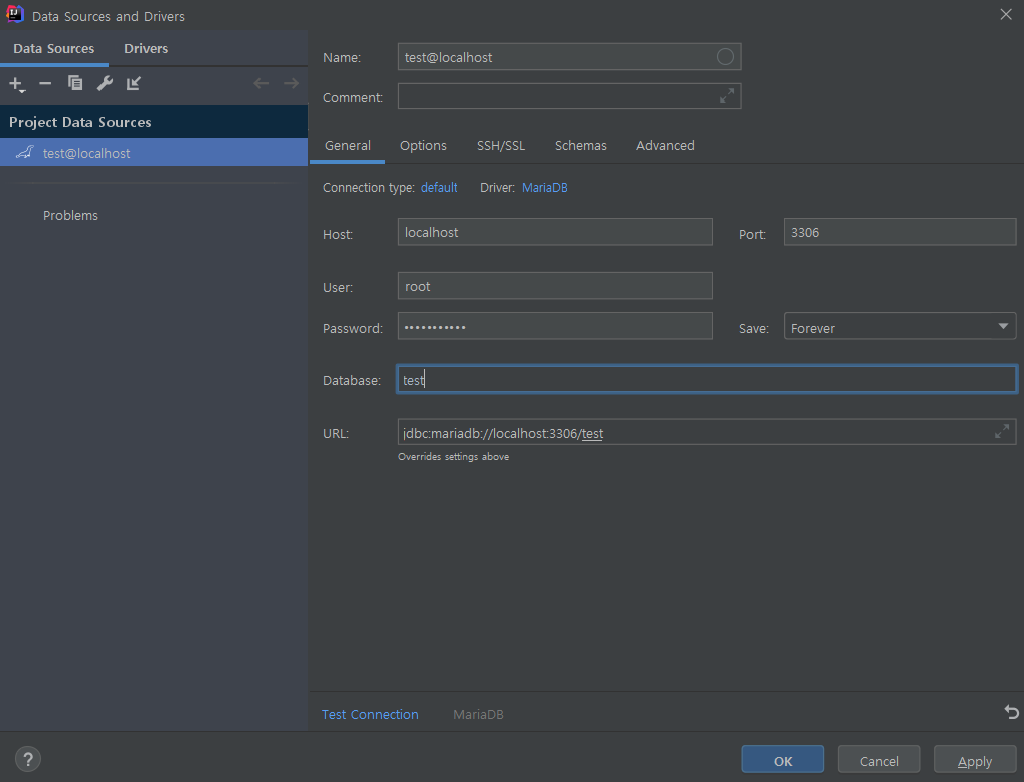Open the Save duration dropdown
This screenshot has width=1024, height=782.
1003,326
